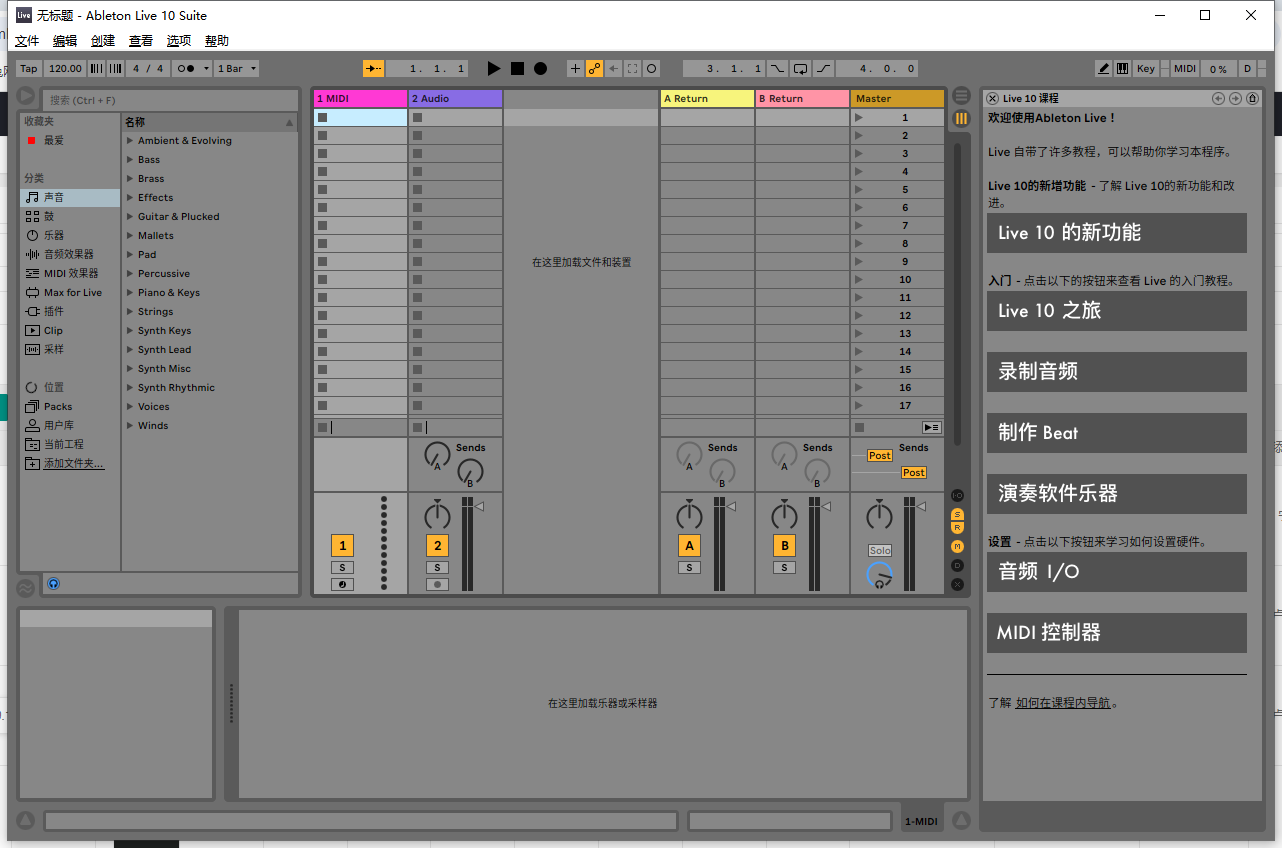
Task: Expand the Winds folder
Action: coord(130,426)
